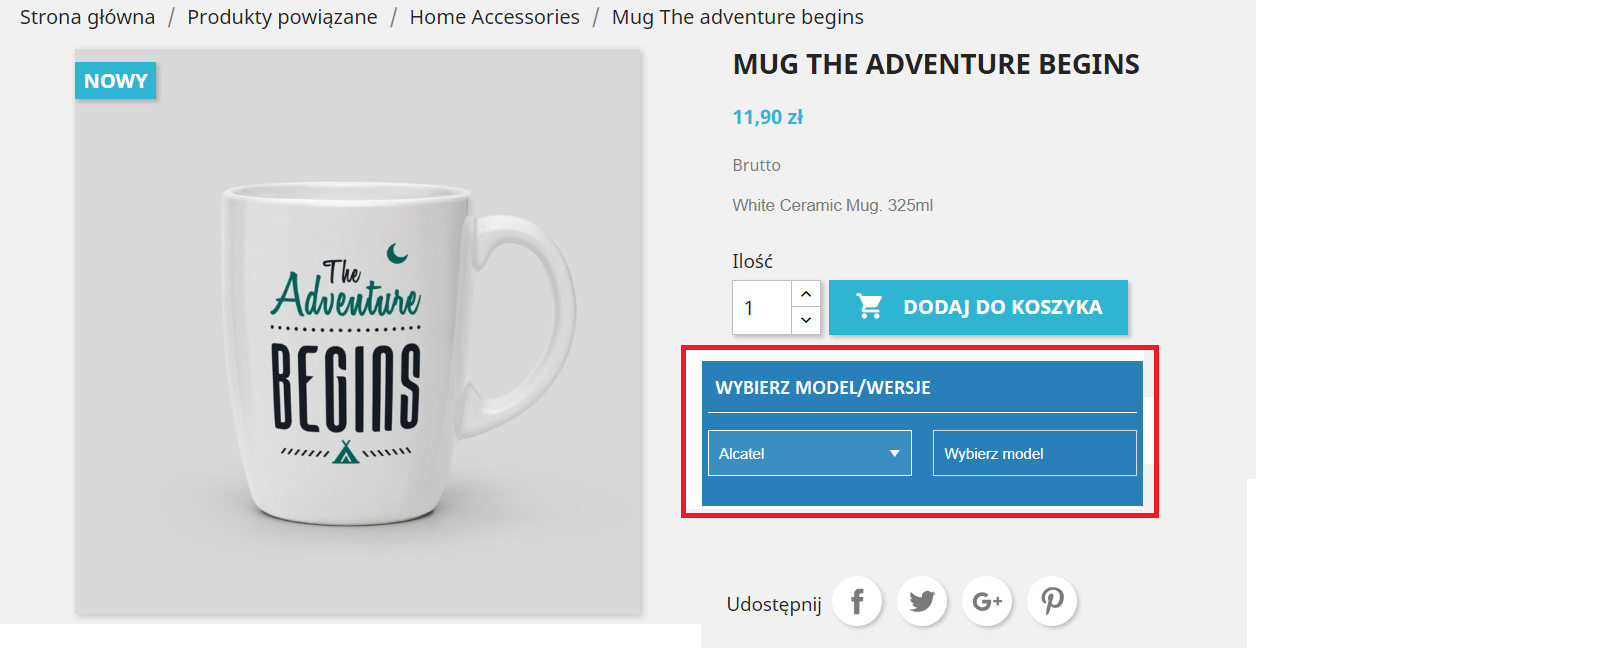
Task: Increase quantity with up arrow
Action: [x=806, y=294]
